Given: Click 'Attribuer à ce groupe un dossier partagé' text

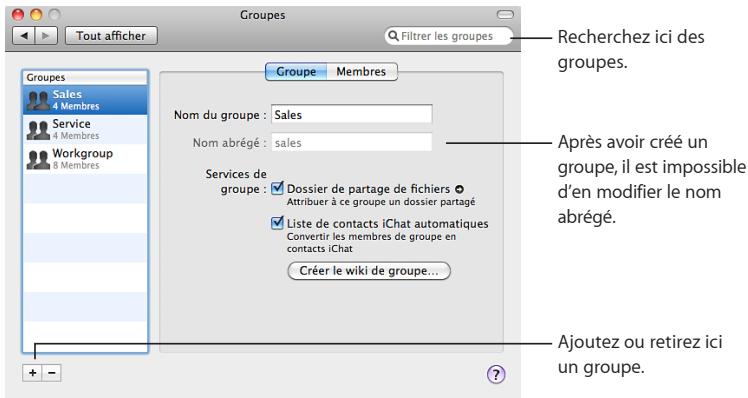Looking at the screenshot, I should coord(381,202).
